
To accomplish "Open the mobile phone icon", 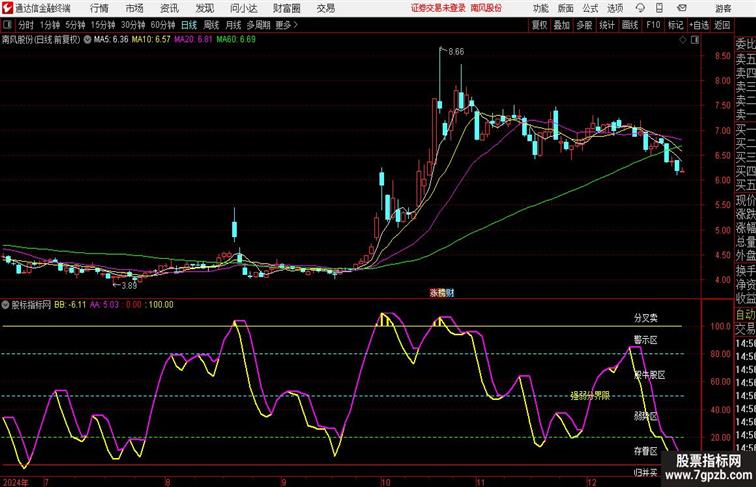I will click(x=660, y=8).
